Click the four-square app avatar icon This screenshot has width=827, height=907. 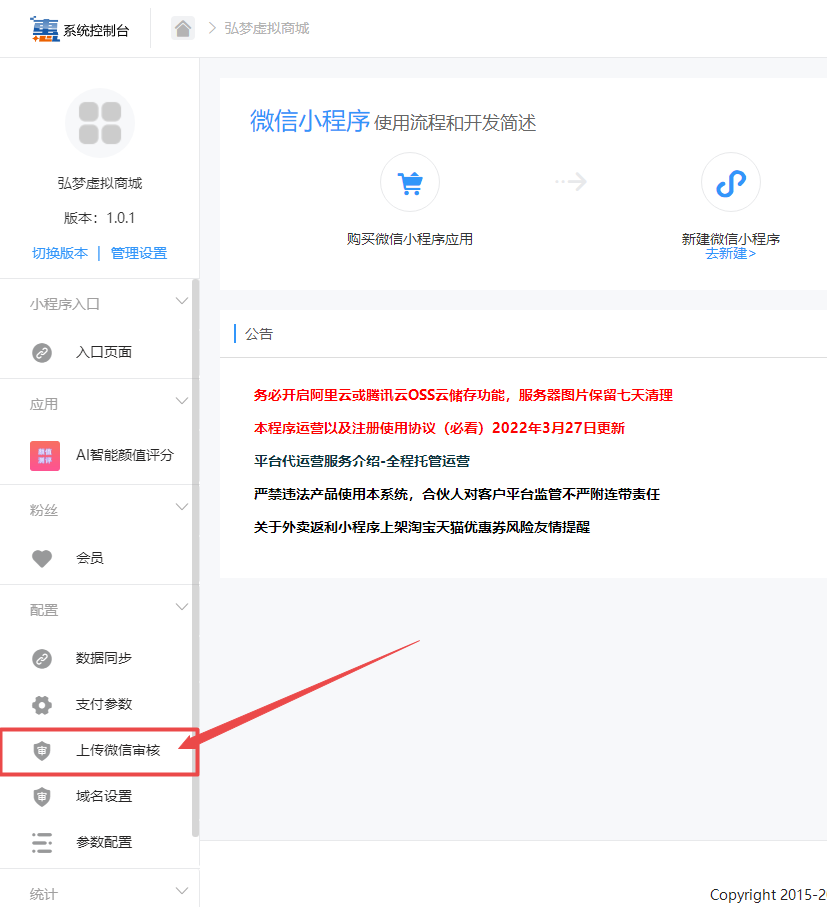pyautogui.click(x=99, y=123)
